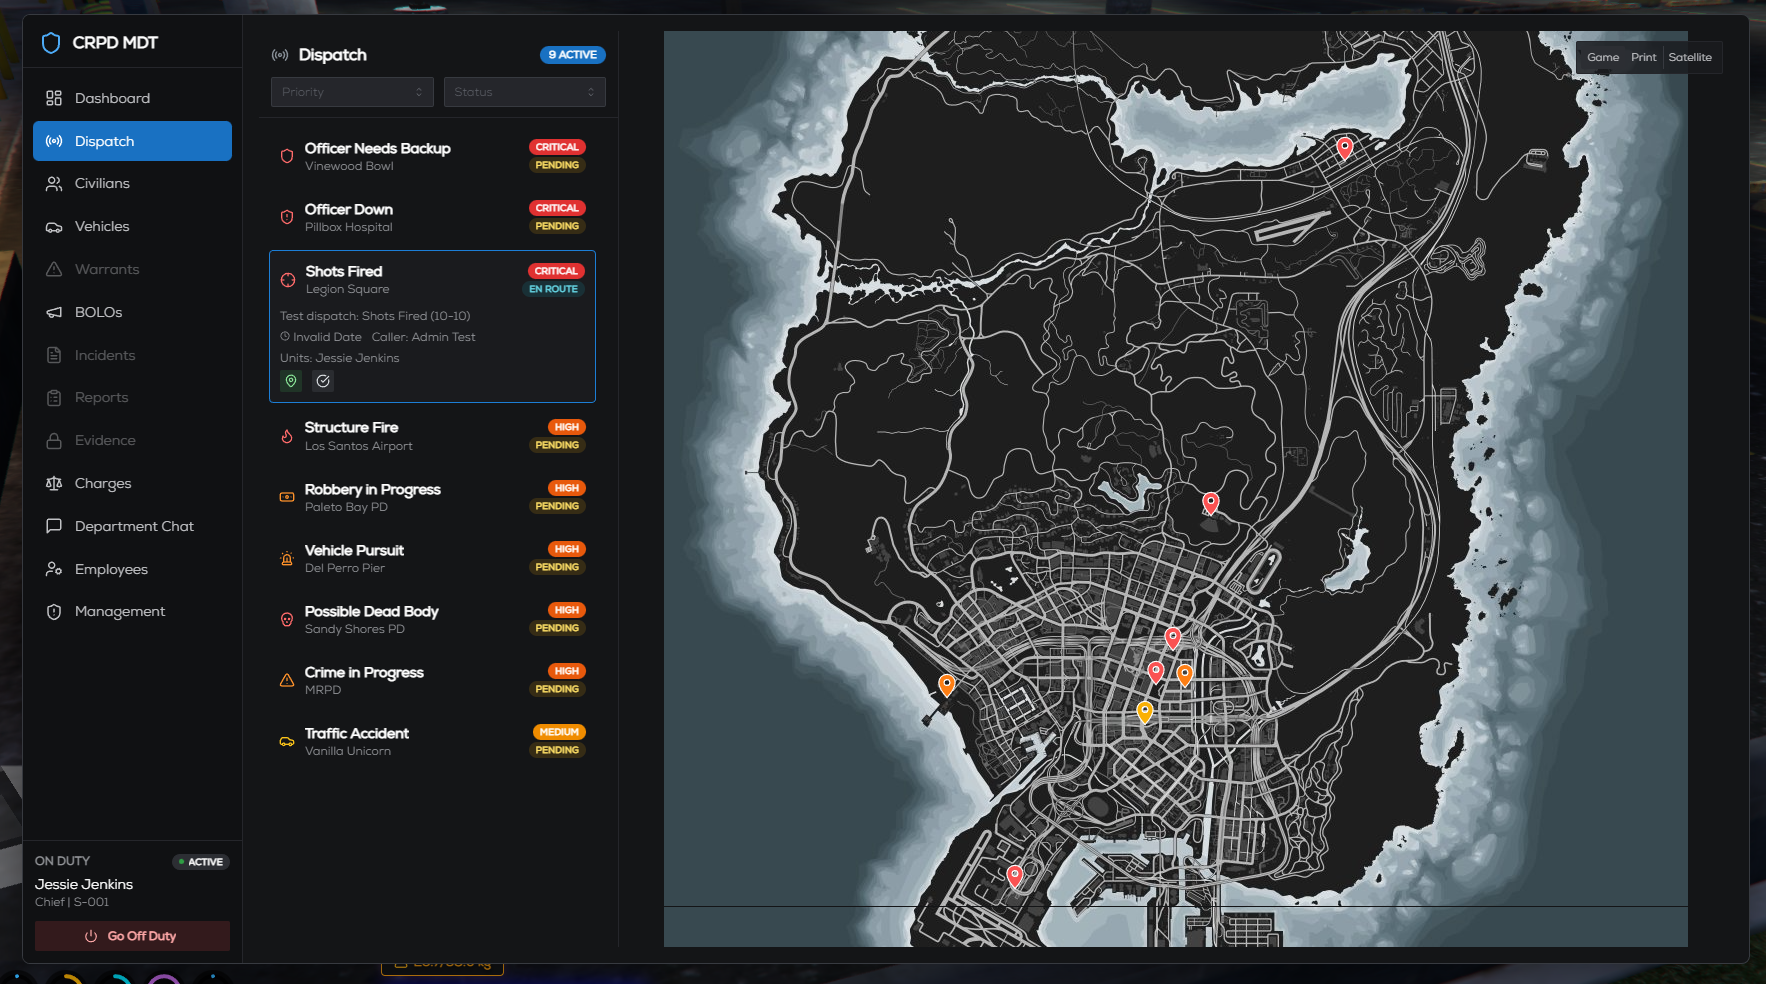
Task: Click the siren icon for Vehicle Pursuit
Action: coord(287,559)
